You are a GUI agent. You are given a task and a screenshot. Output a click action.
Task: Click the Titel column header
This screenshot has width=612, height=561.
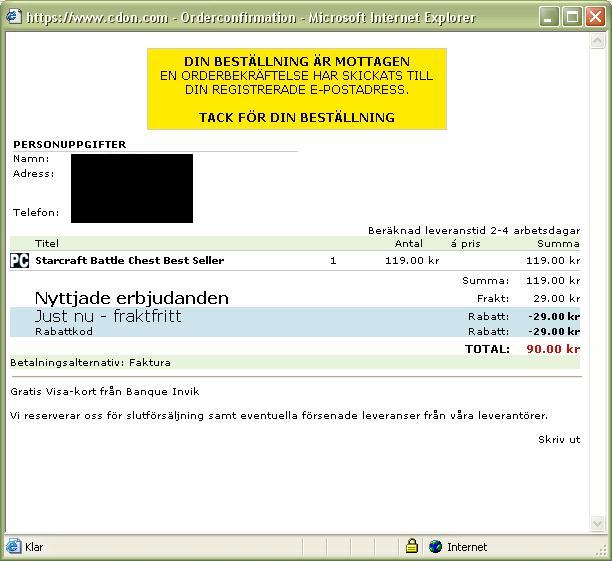pos(47,243)
